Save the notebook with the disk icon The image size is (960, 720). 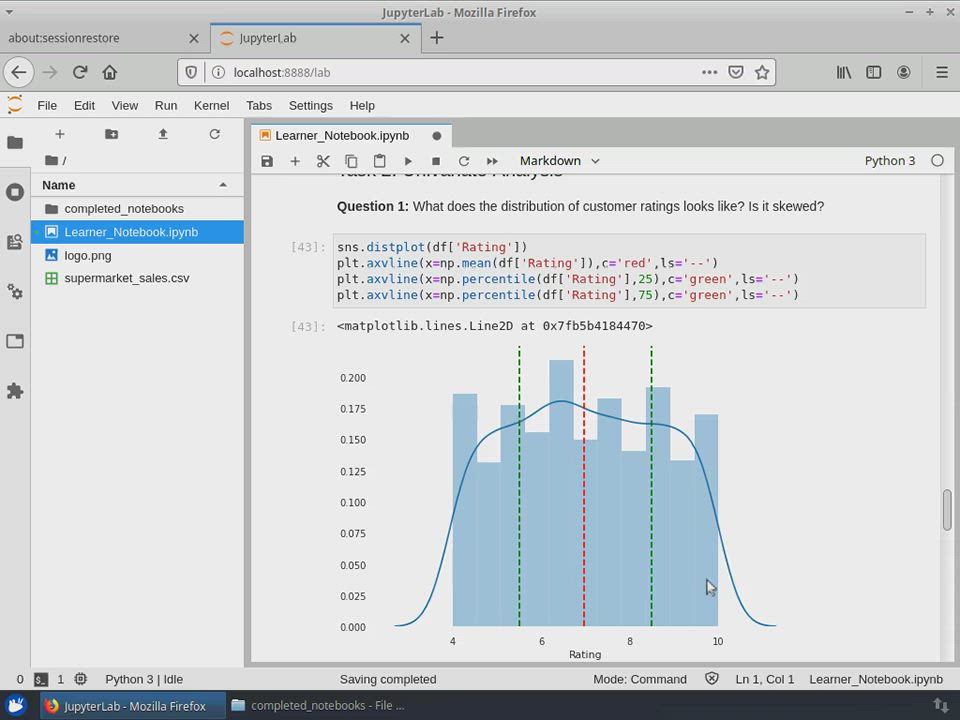[267, 161]
